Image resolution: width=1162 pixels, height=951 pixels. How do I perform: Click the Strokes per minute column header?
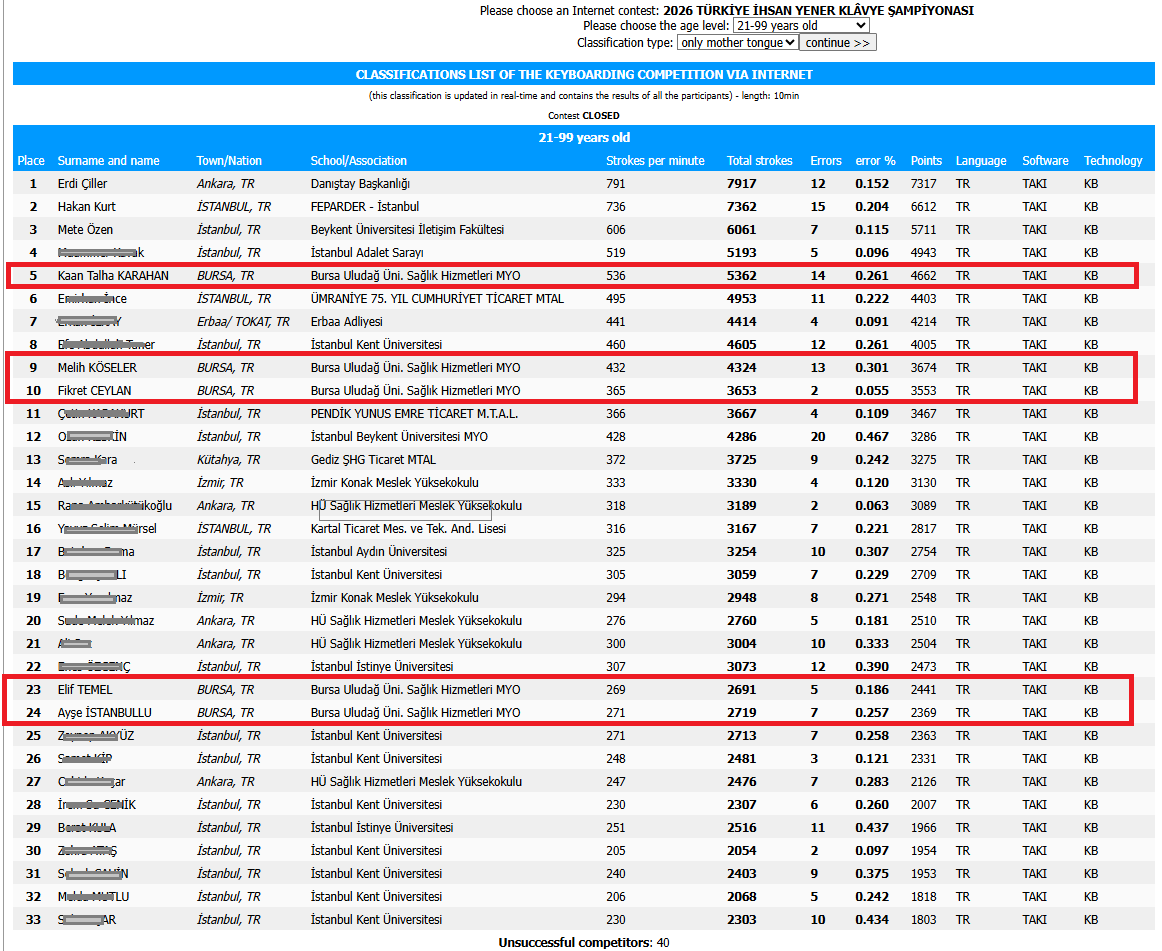point(655,161)
